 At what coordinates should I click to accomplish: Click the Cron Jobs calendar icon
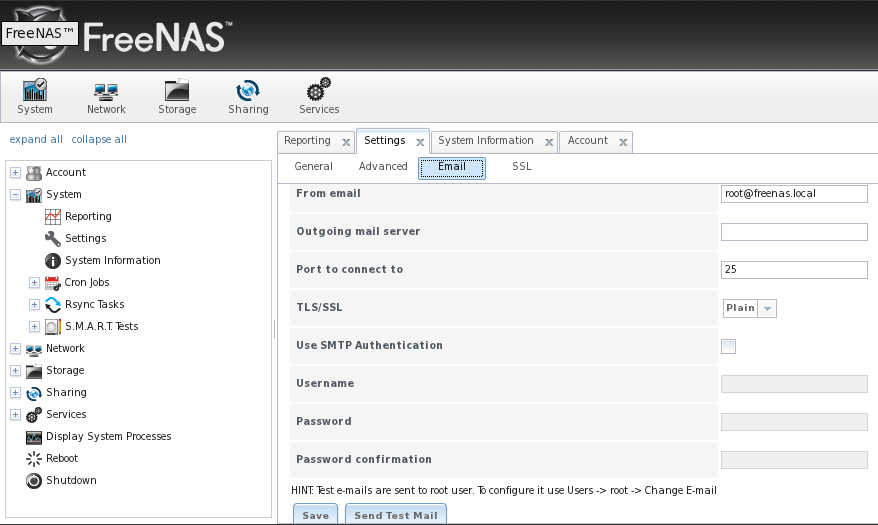click(53, 283)
